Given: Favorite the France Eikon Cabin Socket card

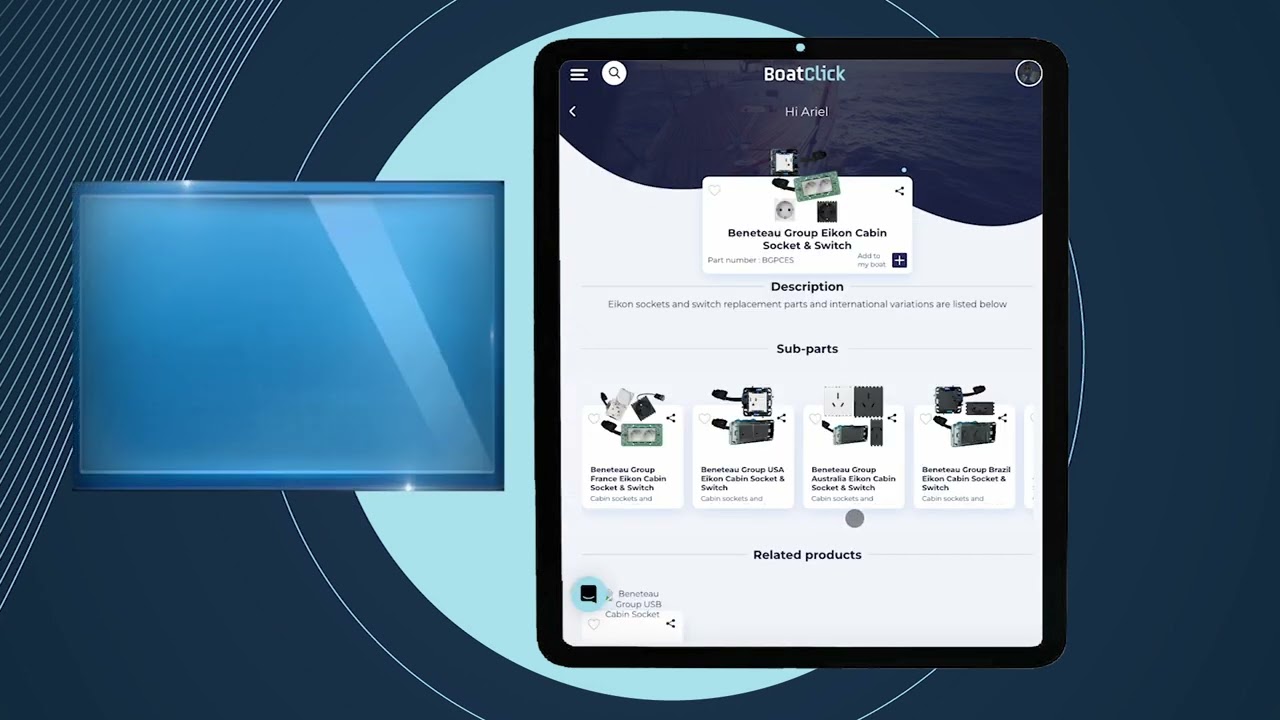Looking at the screenshot, I should tap(594, 418).
